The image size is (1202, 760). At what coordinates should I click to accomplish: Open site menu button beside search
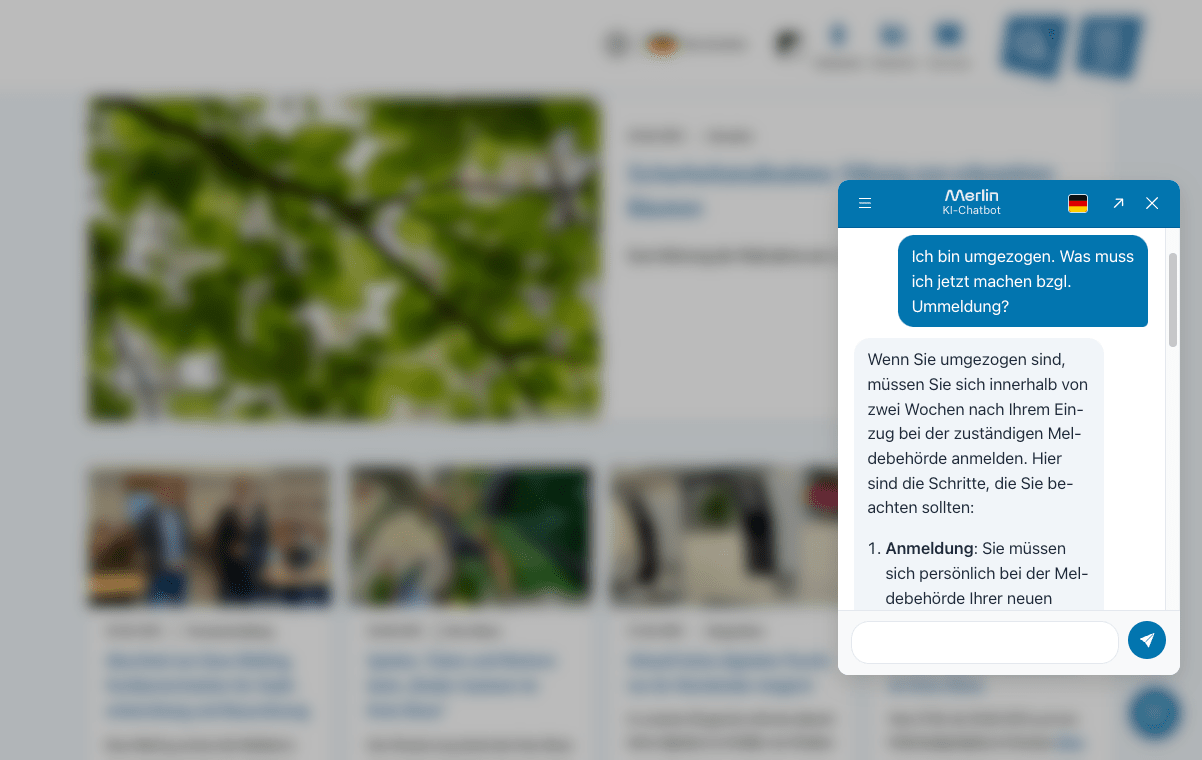click(x=1110, y=45)
